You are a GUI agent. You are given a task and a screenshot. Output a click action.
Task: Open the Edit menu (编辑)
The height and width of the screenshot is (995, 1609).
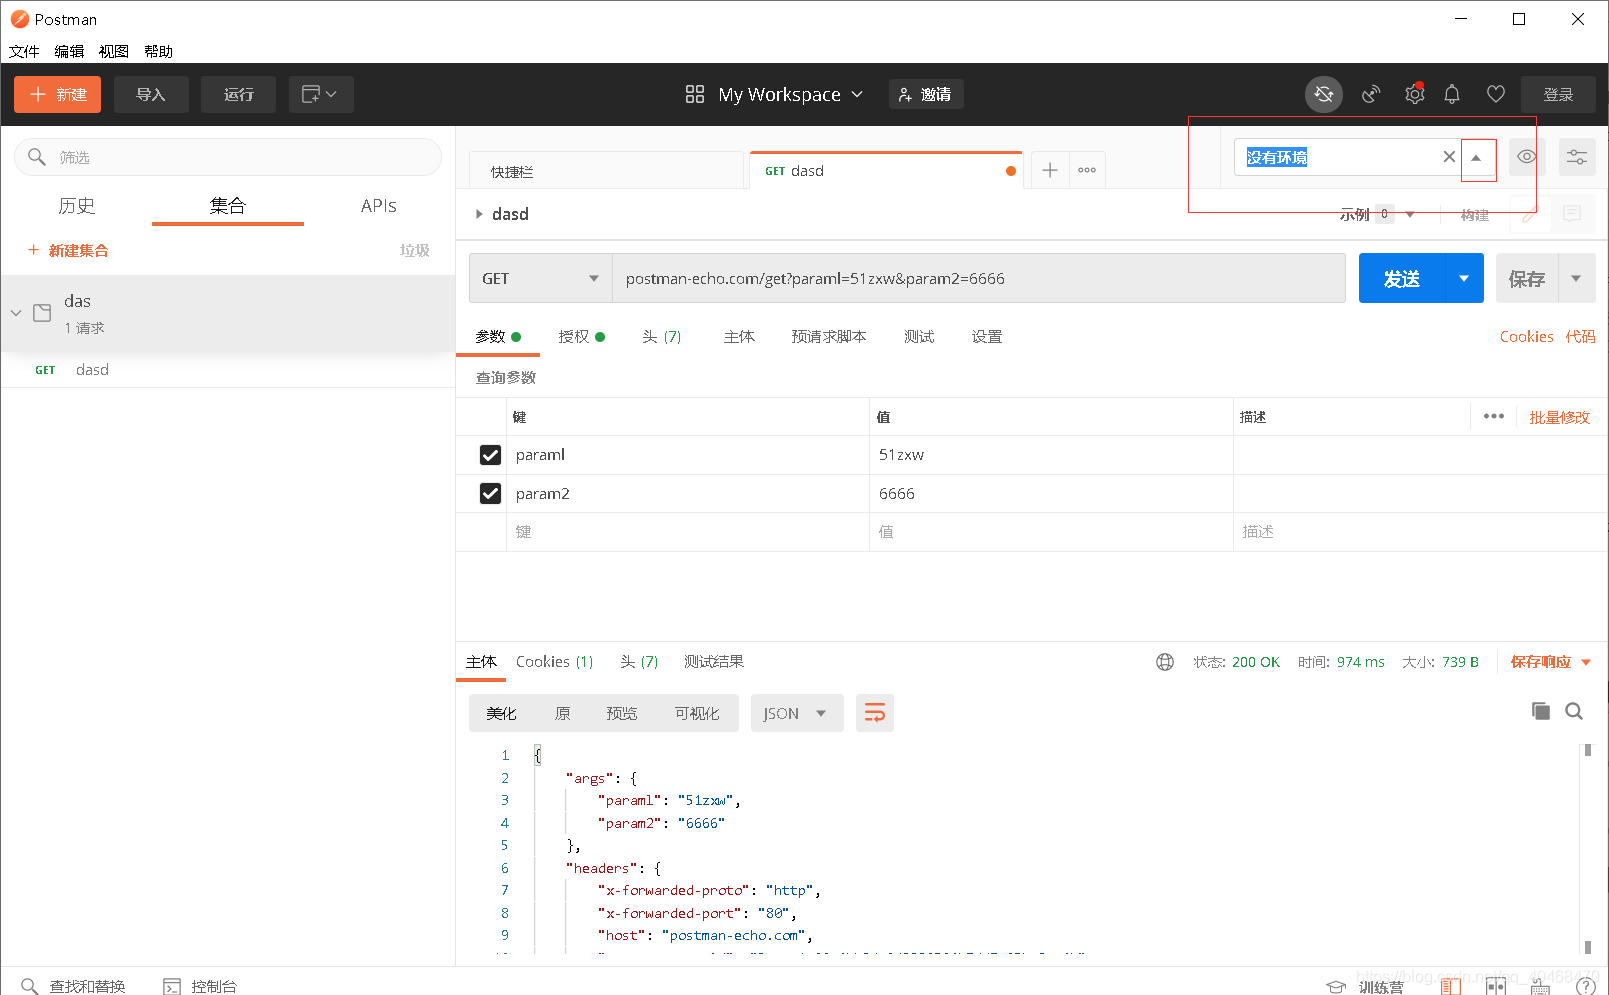[69, 51]
